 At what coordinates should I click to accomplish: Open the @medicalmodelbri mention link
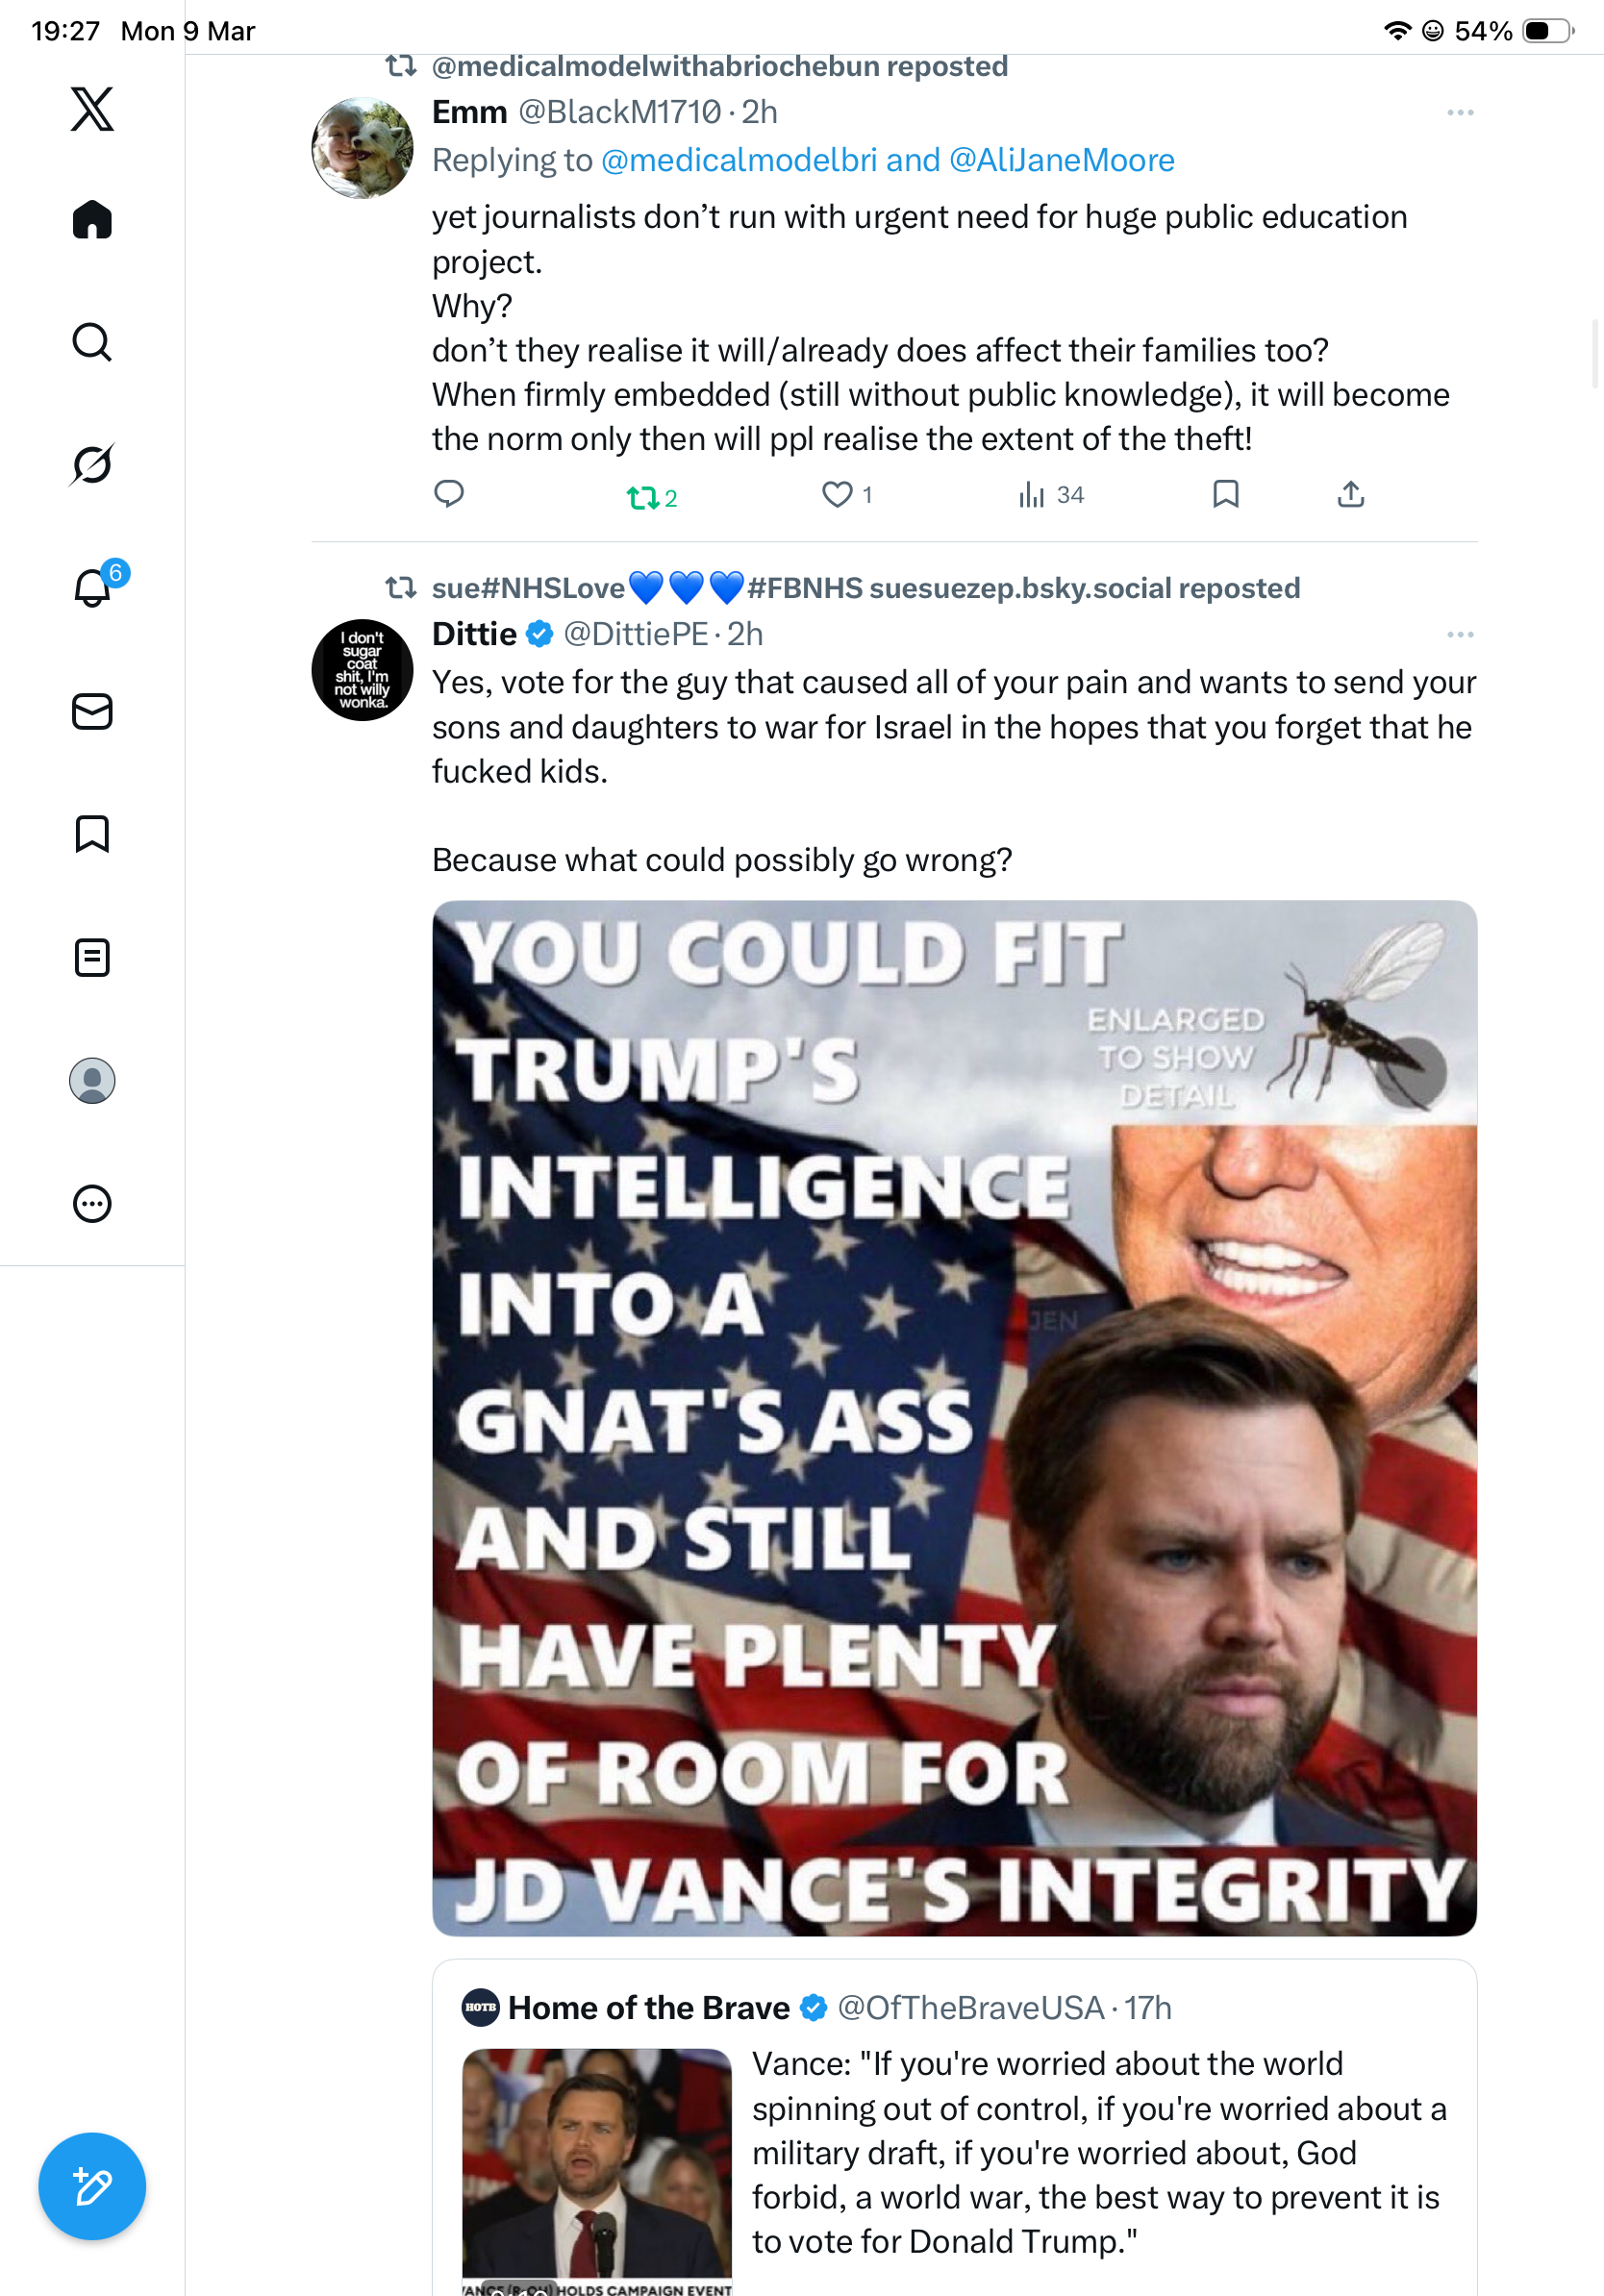739,160
